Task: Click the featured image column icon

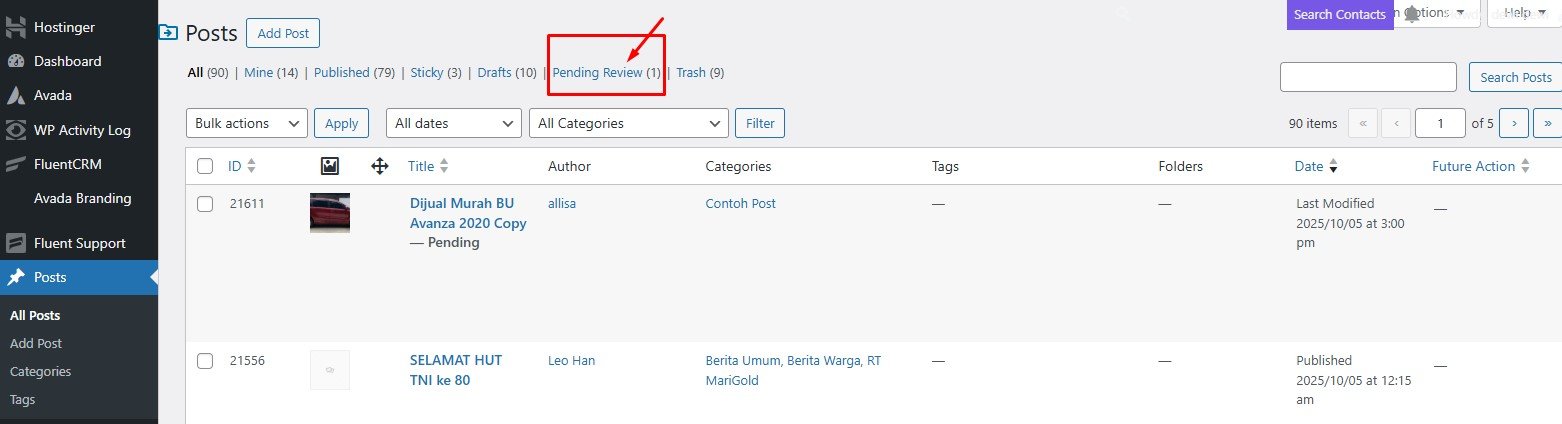Action: point(330,166)
